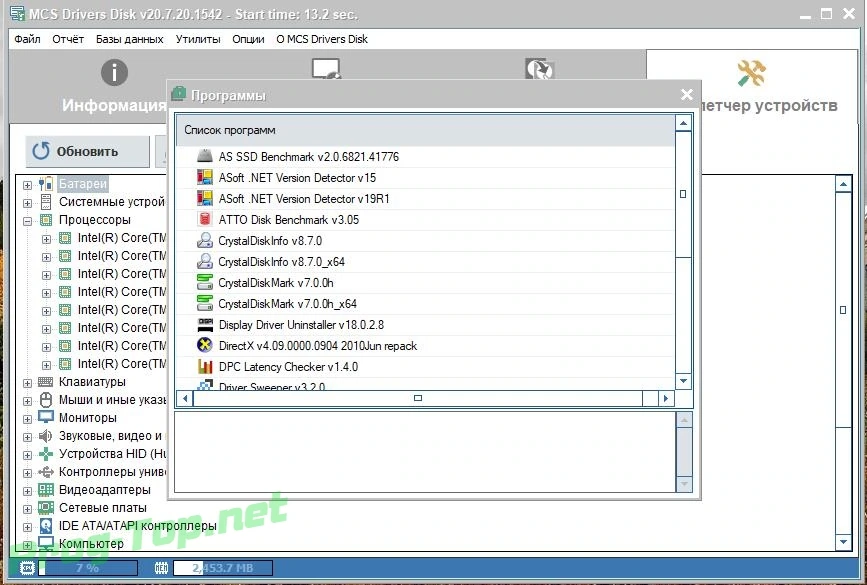The image size is (867, 585).
Task: Click the ASoft .NET Version Detector v19R1 icon
Action: pyautogui.click(x=205, y=198)
